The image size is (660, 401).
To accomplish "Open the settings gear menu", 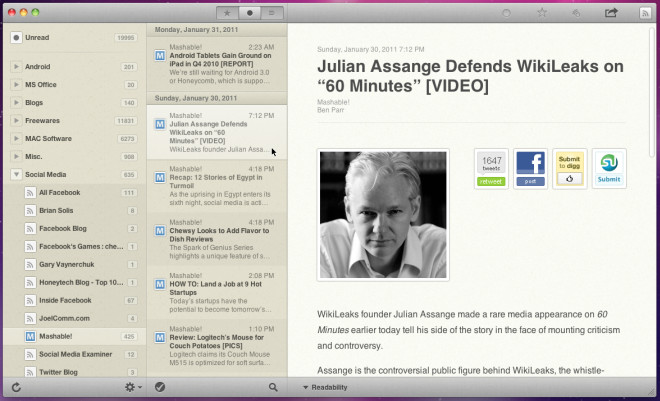I will click(133, 387).
